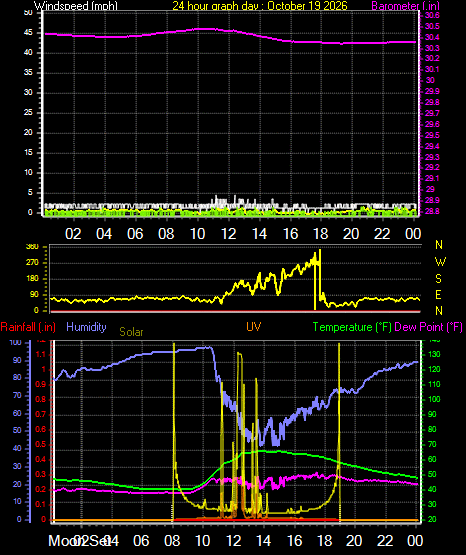Click the "Rainfall (.in)" legend label
This screenshot has width=466, height=555.
click(x=28, y=327)
